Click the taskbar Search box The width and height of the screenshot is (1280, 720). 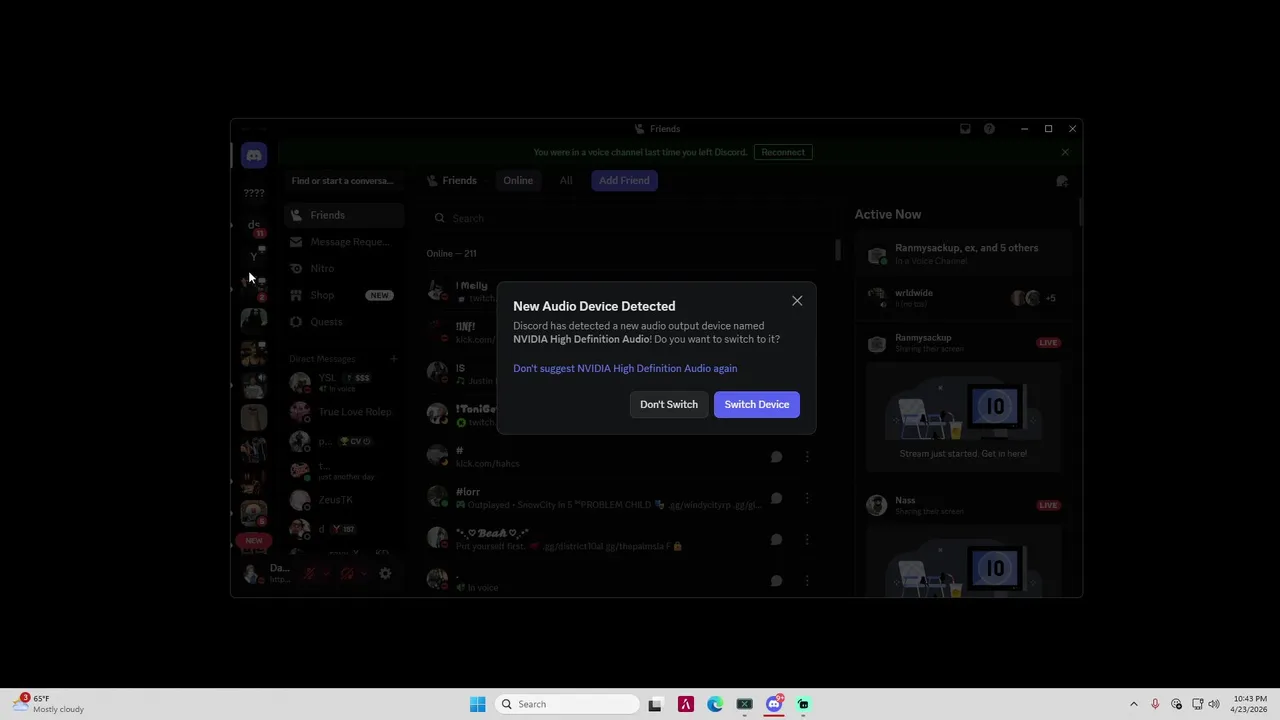[x=567, y=704]
